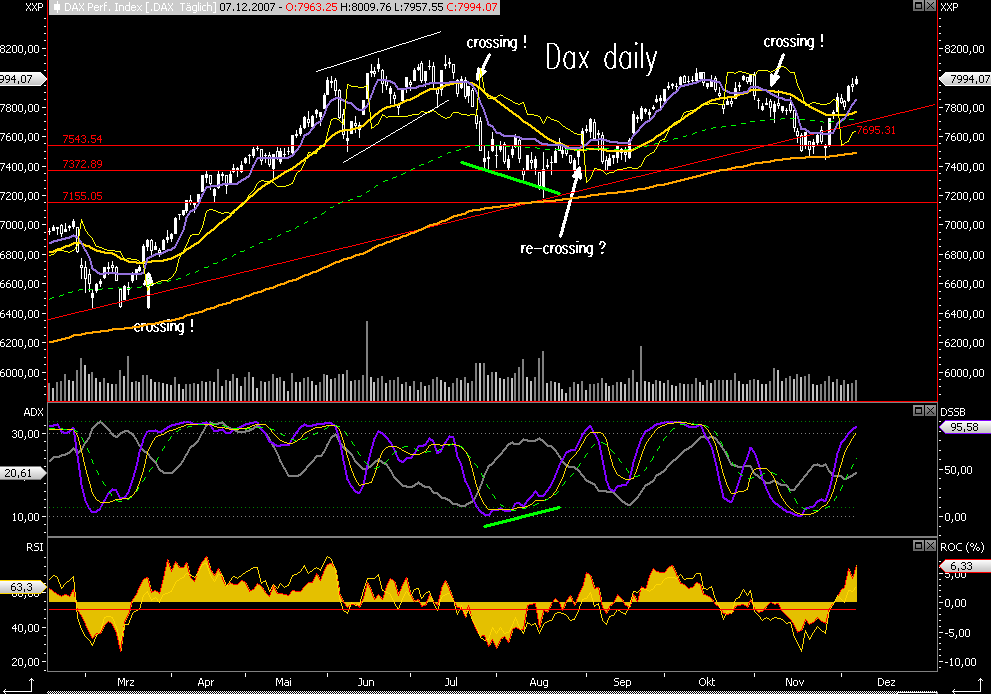Close the RSI / ROC indicator panel
991x694 pixels.
click(930, 545)
